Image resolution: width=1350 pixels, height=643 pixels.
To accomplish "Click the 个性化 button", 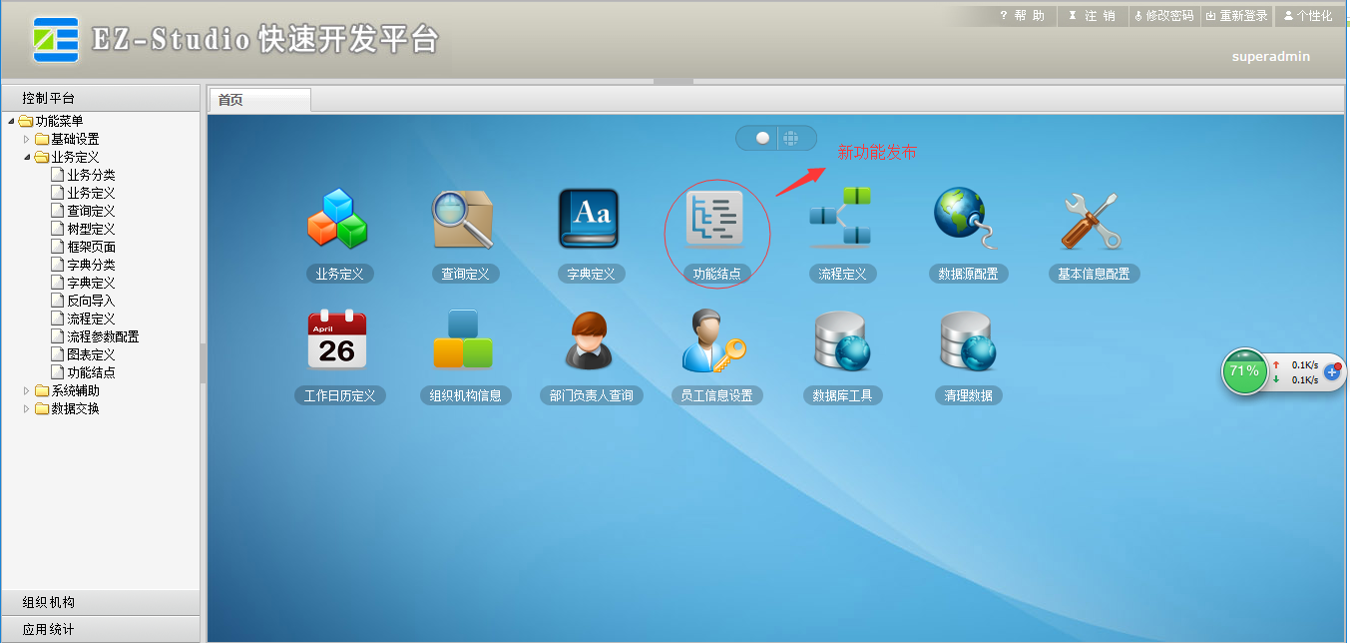I will click(x=1308, y=16).
